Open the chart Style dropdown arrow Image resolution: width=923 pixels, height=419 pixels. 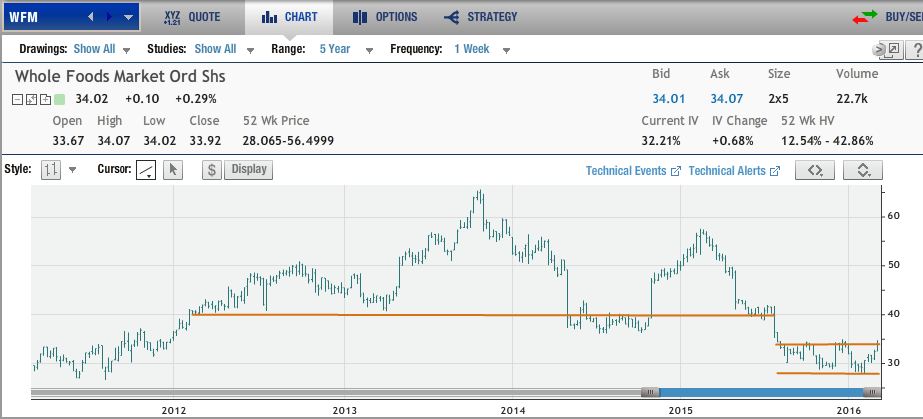72,171
